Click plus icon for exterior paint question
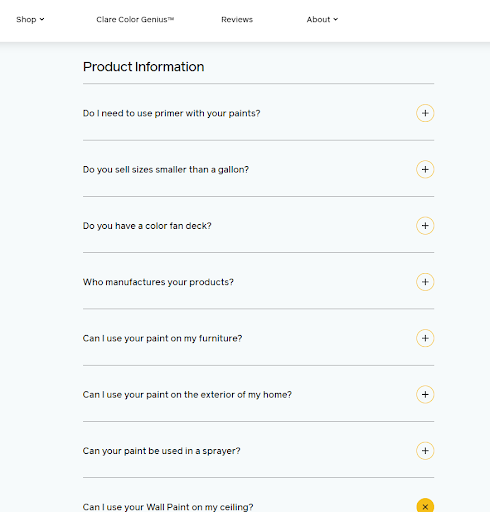The width and height of the screenshot is (490, 512). click(x=425, y=395)
